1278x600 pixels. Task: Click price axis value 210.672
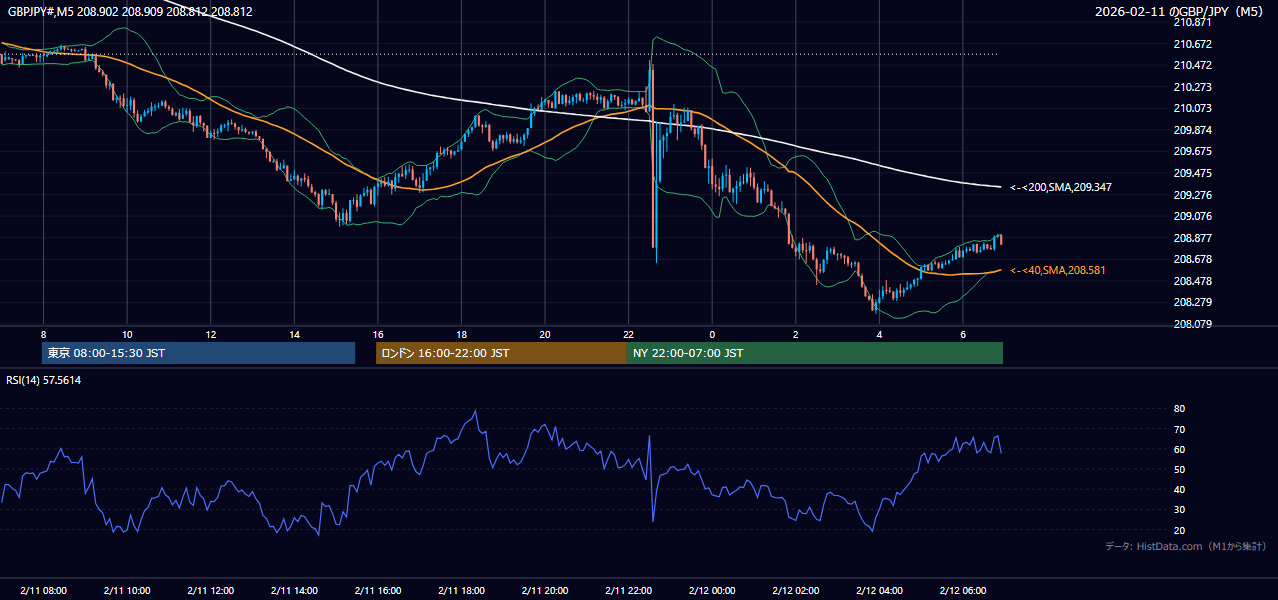pos(1192,44)
